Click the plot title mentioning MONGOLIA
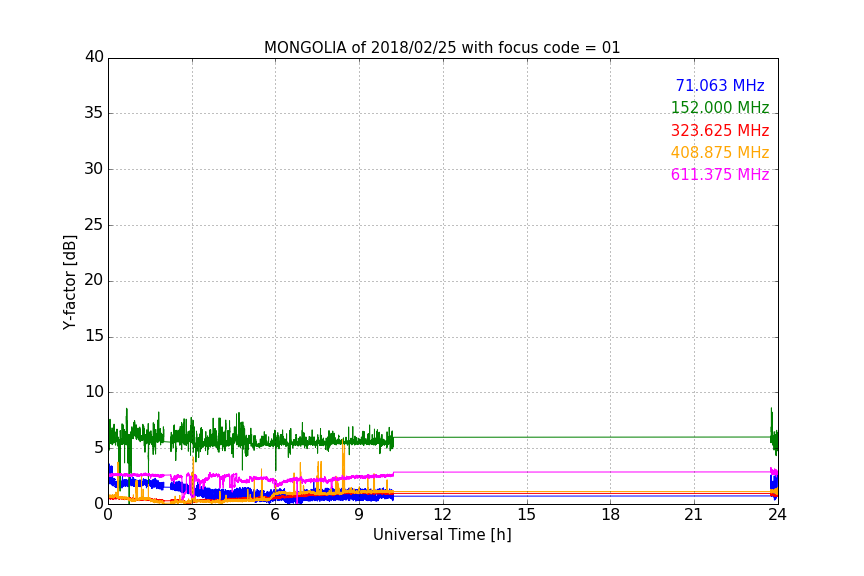The height and width of the screenshot is (576, 864). pyautogui.click(x=442, y=48)
